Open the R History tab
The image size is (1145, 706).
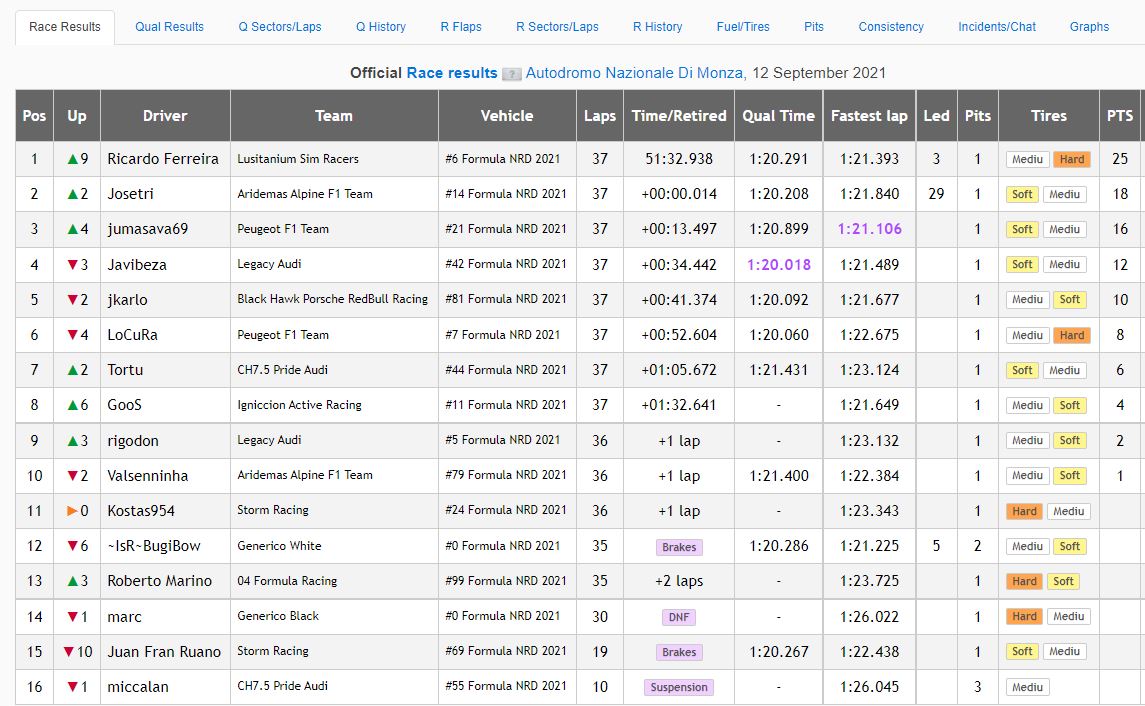(657, 27)
